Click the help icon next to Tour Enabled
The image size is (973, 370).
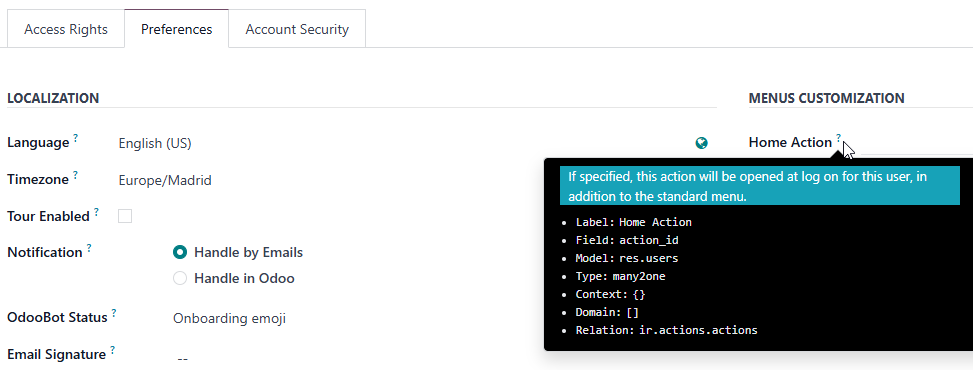click(x=96, y=211)
